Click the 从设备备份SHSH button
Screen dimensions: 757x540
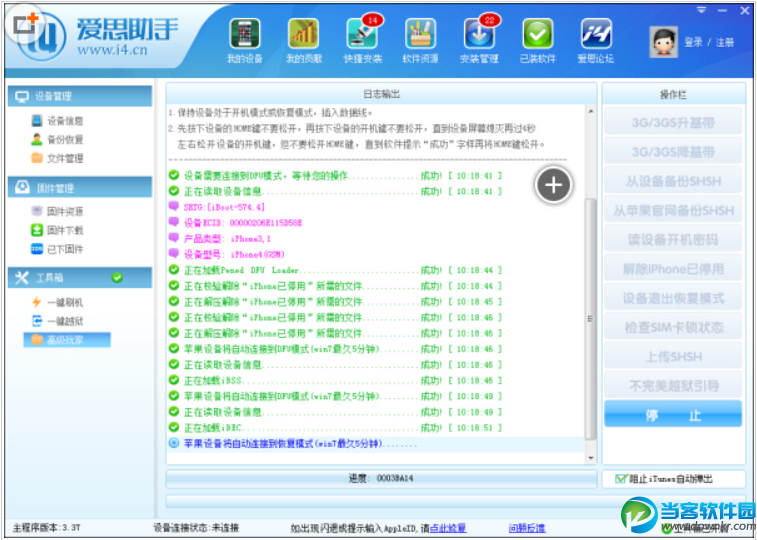click(673, 181)
